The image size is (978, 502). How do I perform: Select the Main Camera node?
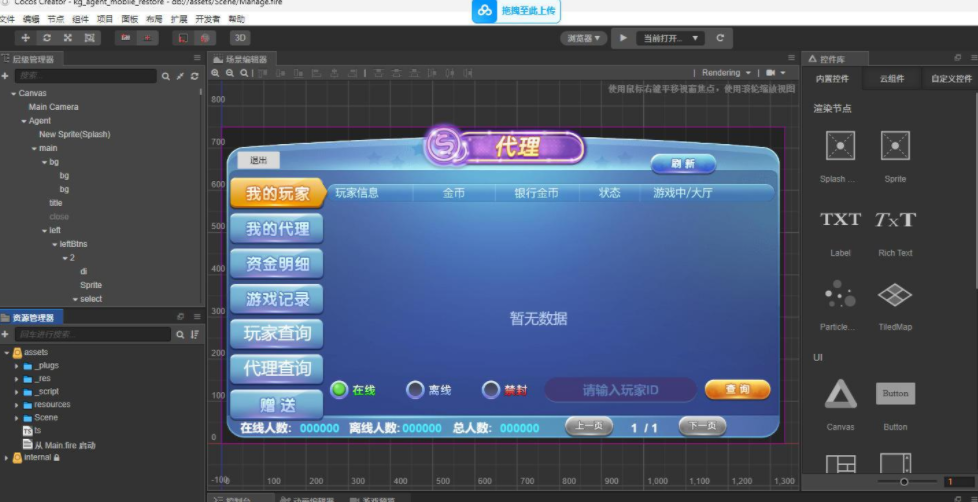point(54,107)
